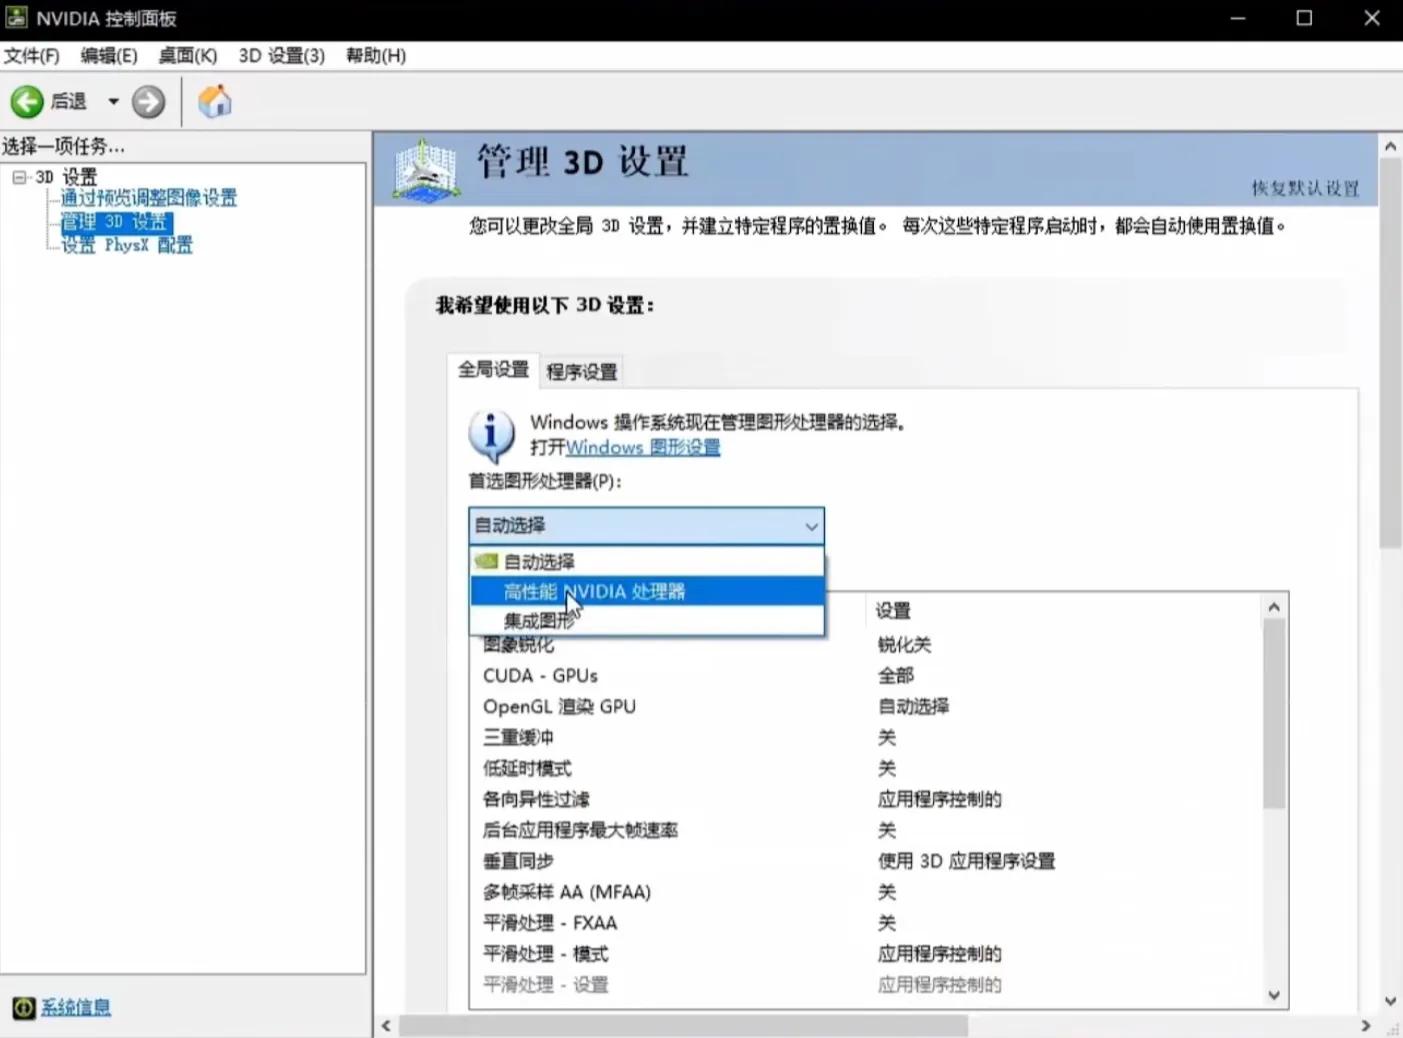The image size is (1403, 1038).
Task: Click the NVIDIA home icon in toolbar
Action: [214, 101]
